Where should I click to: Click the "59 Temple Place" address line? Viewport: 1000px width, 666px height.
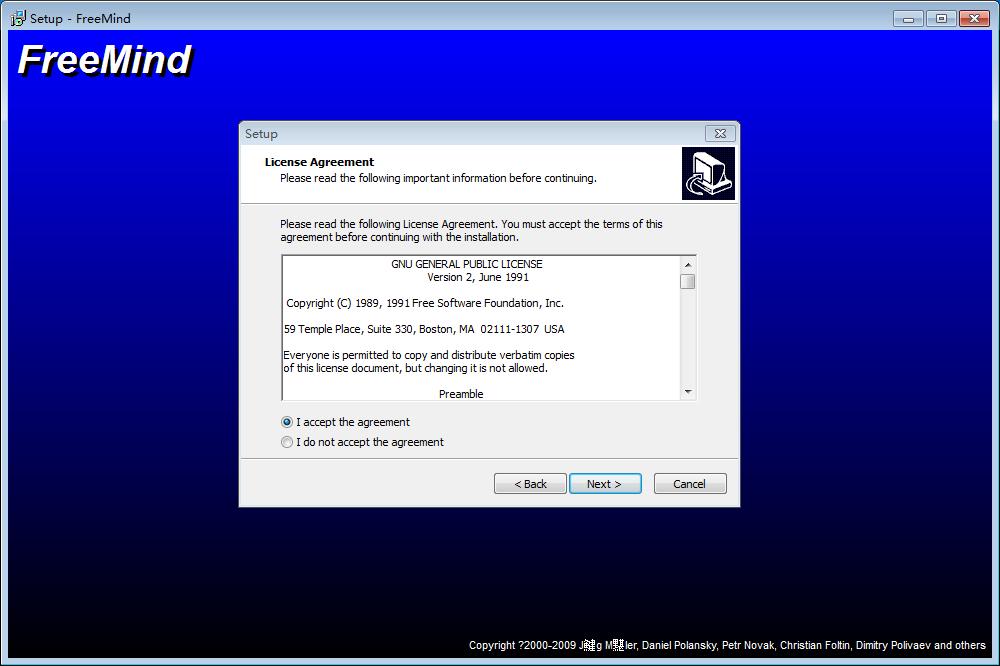click(x=424, y=329)
